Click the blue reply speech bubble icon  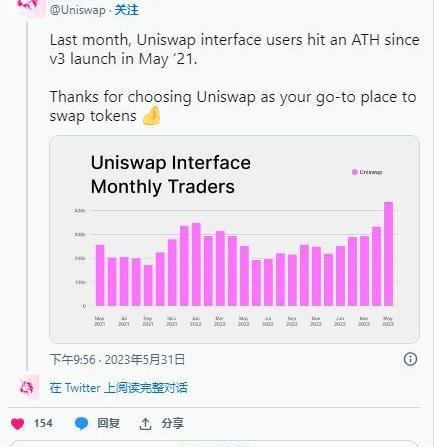pos(81,423)
